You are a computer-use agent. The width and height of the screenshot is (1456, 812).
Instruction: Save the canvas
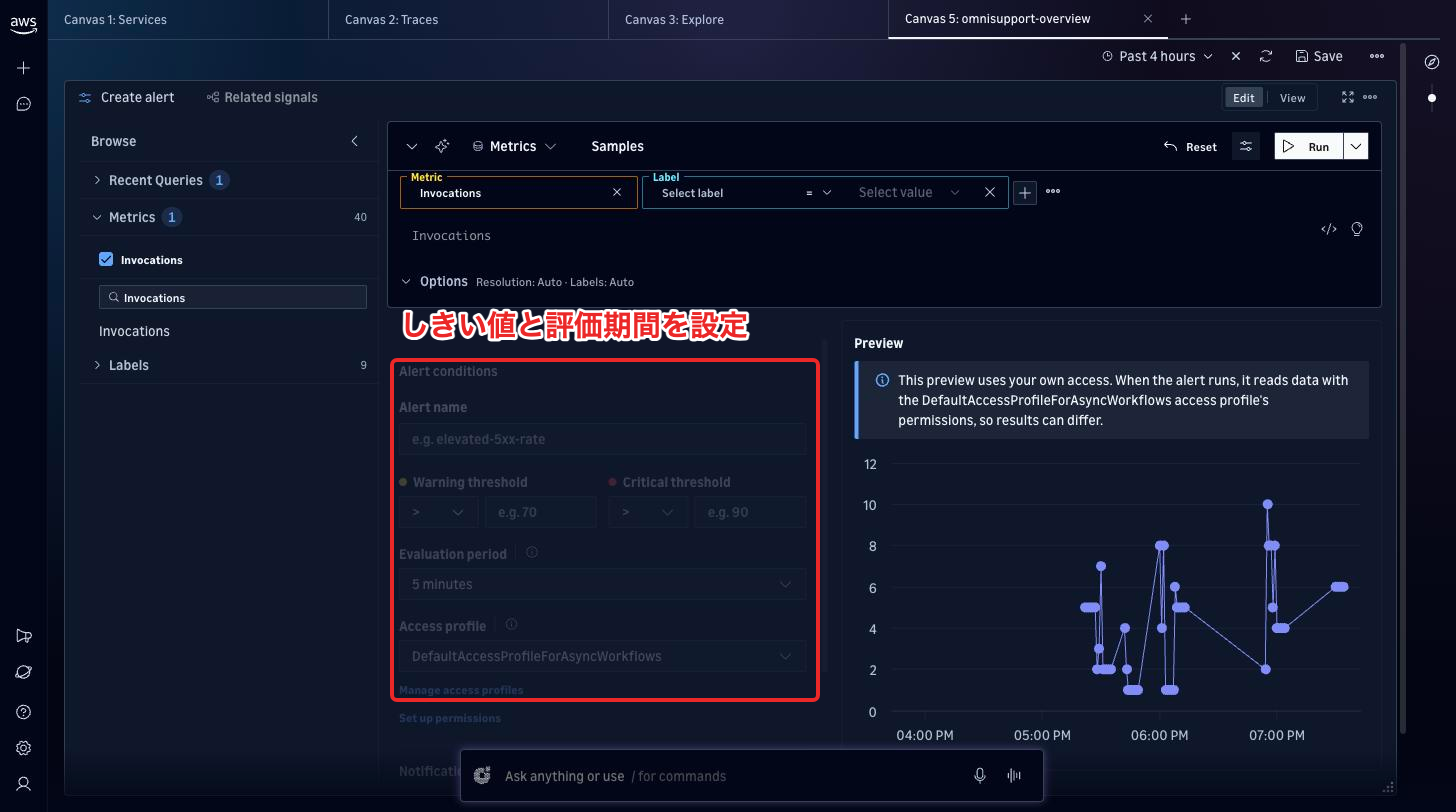pos(1318,56)
